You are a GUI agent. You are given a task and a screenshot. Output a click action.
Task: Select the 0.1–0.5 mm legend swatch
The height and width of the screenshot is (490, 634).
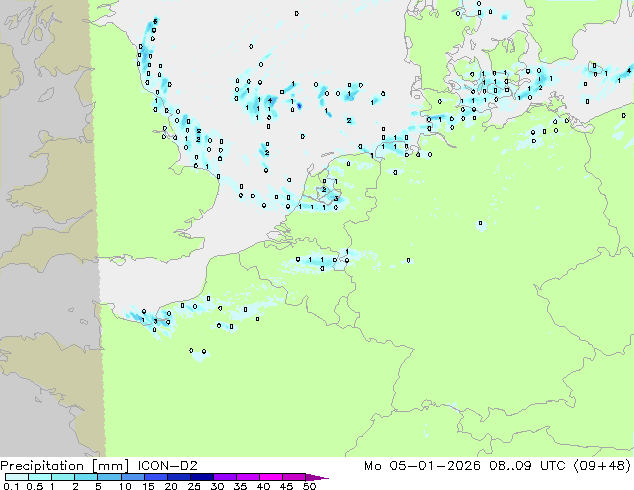click(x=17, y=477)
